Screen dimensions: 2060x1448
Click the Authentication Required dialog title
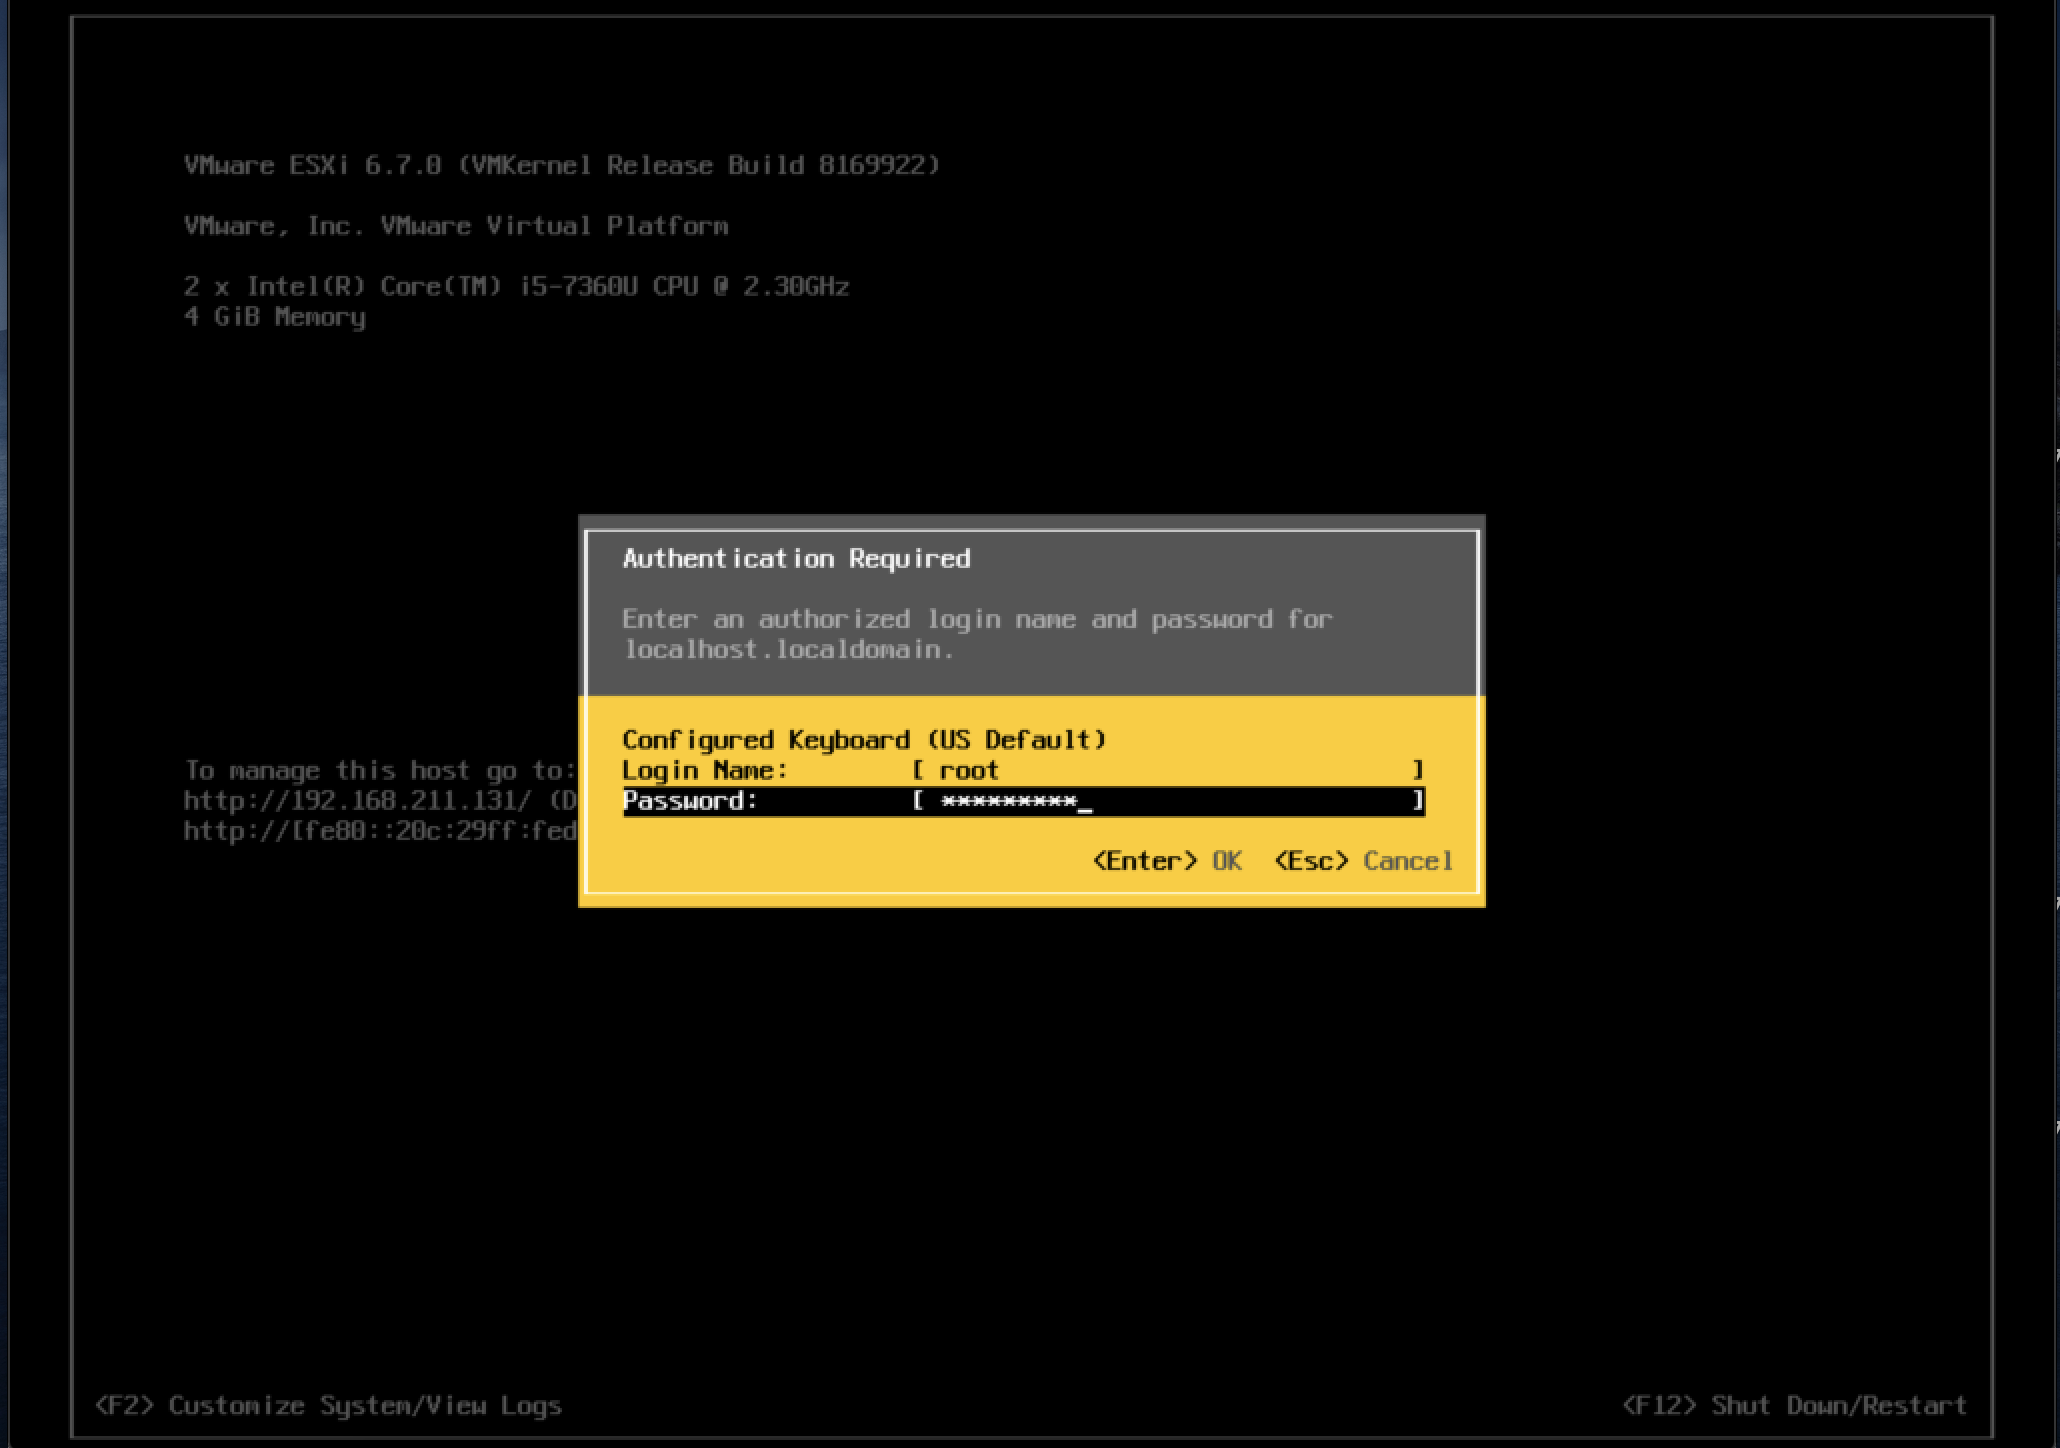point(796,558)
